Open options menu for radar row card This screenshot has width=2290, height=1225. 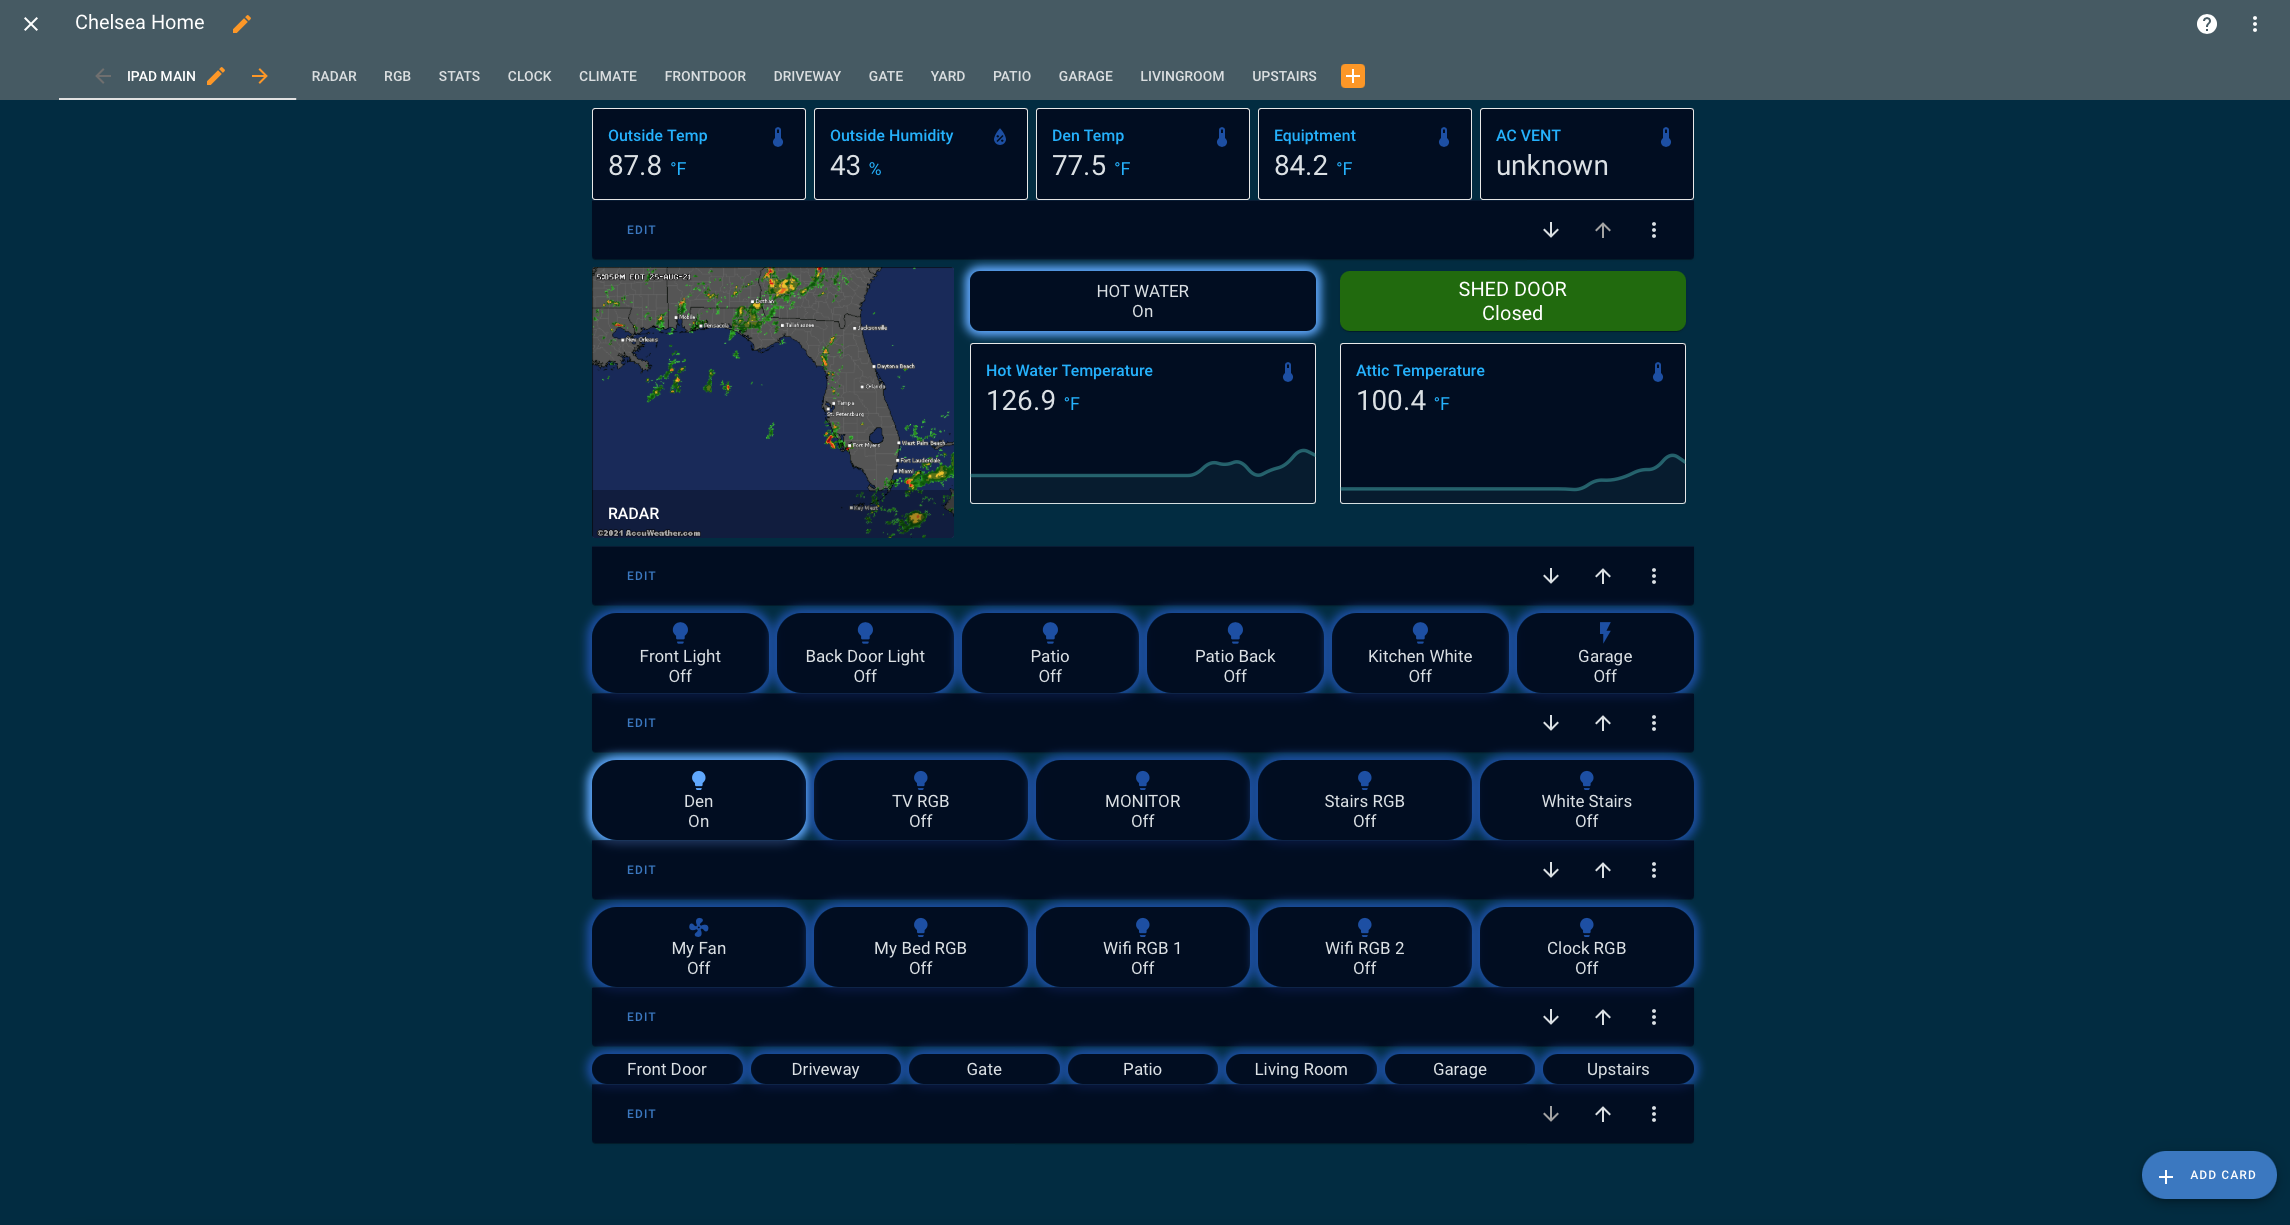[x=1653, y=576]
